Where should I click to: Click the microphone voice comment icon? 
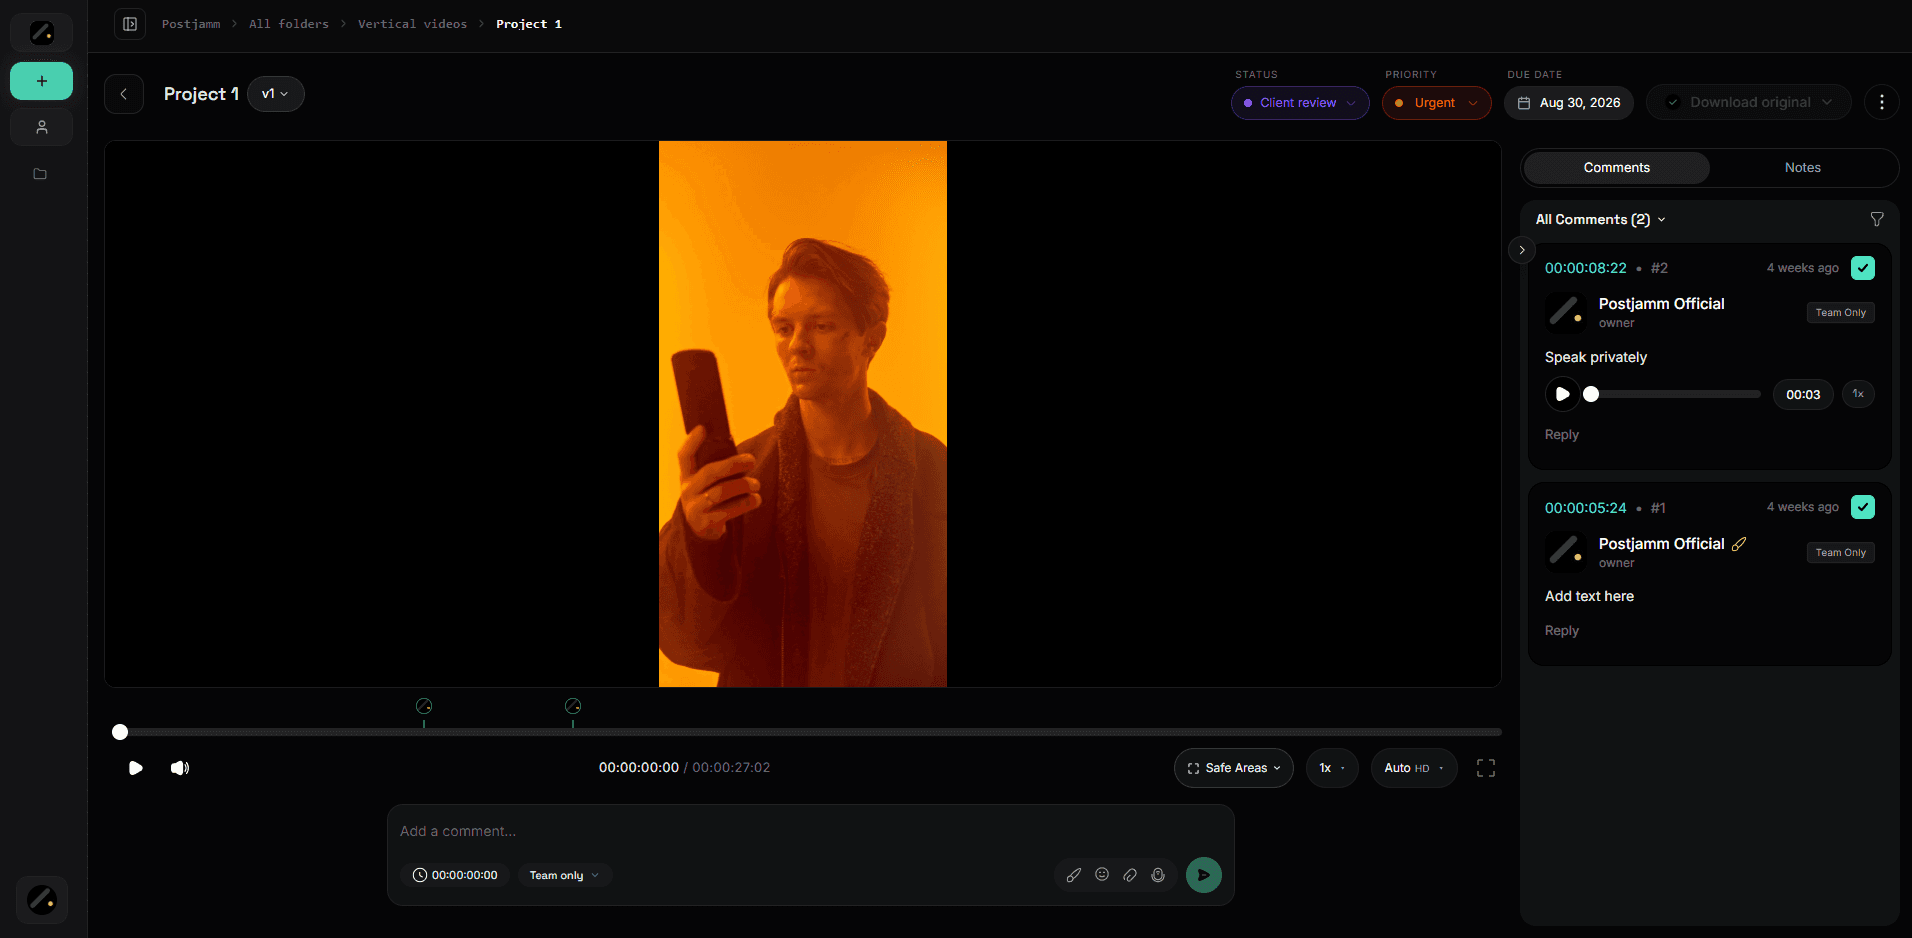click(x=1158, y=875)
